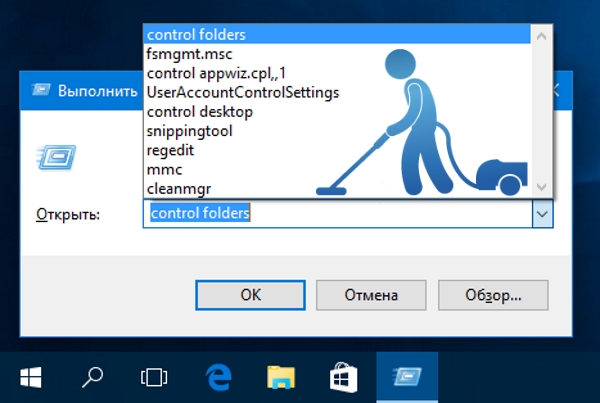Choose 'regedit' from the dropdown
Image resolution: width=600 pixels, height=403 pixels.
coord(170,150)
